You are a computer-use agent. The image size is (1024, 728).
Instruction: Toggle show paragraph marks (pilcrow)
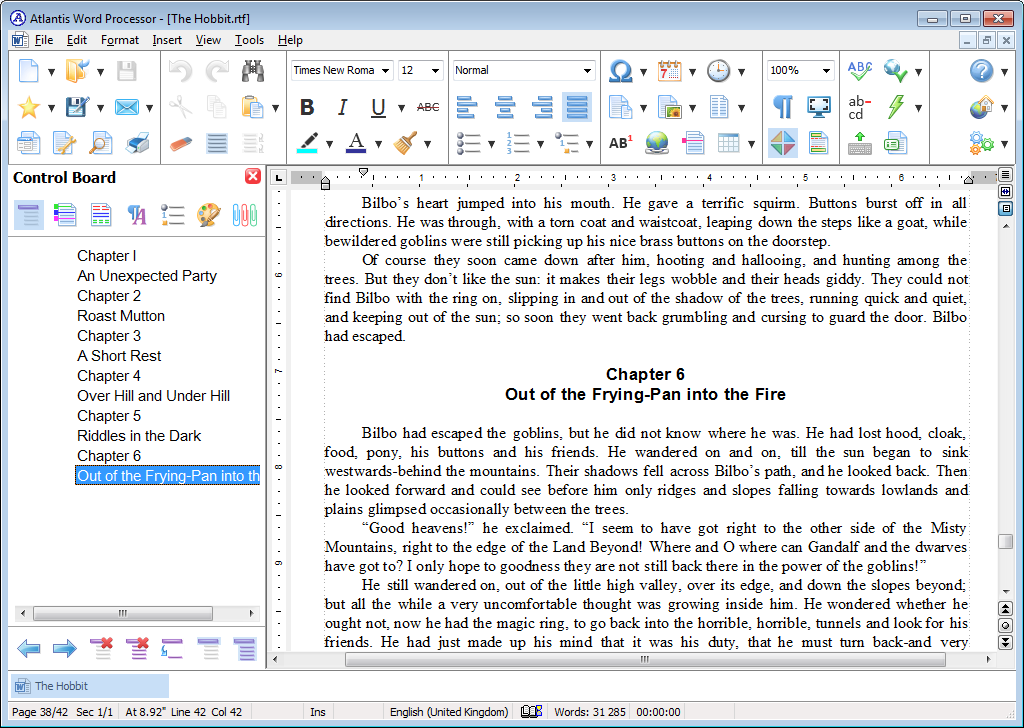coord(782,107)
